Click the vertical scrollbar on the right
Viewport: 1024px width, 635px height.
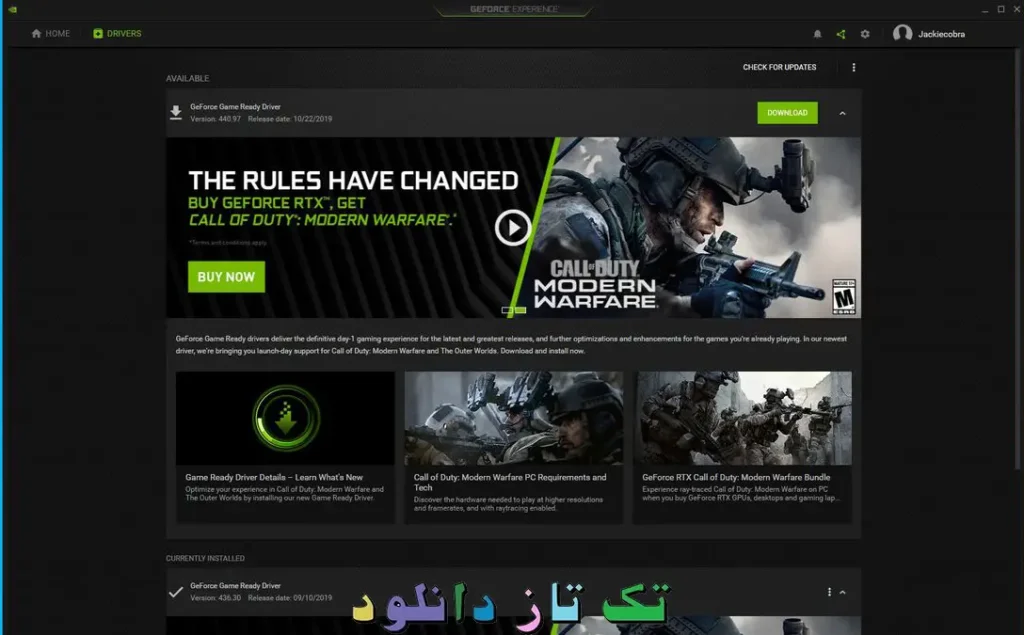(x=1017, y=258)
